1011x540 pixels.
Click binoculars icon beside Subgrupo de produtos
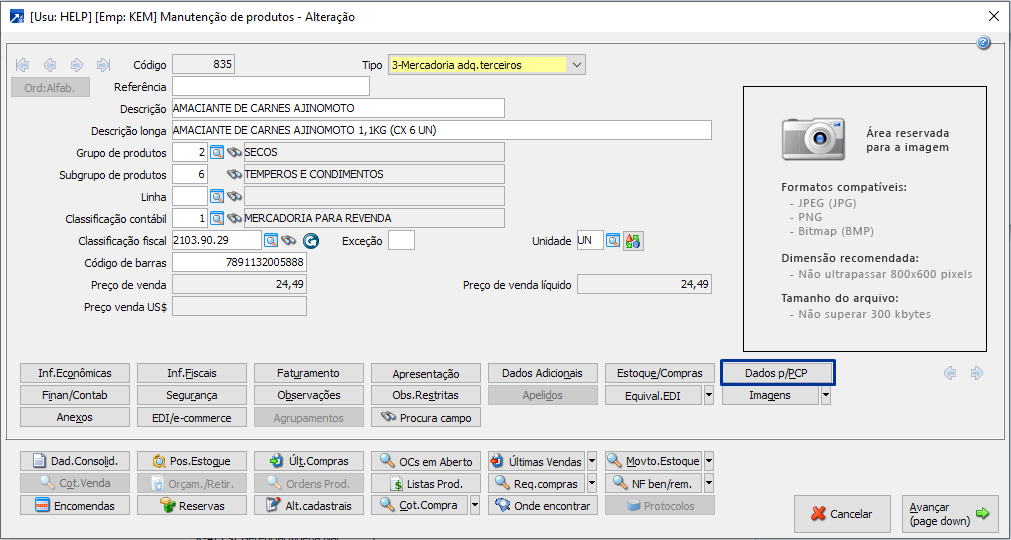point(235,174)
